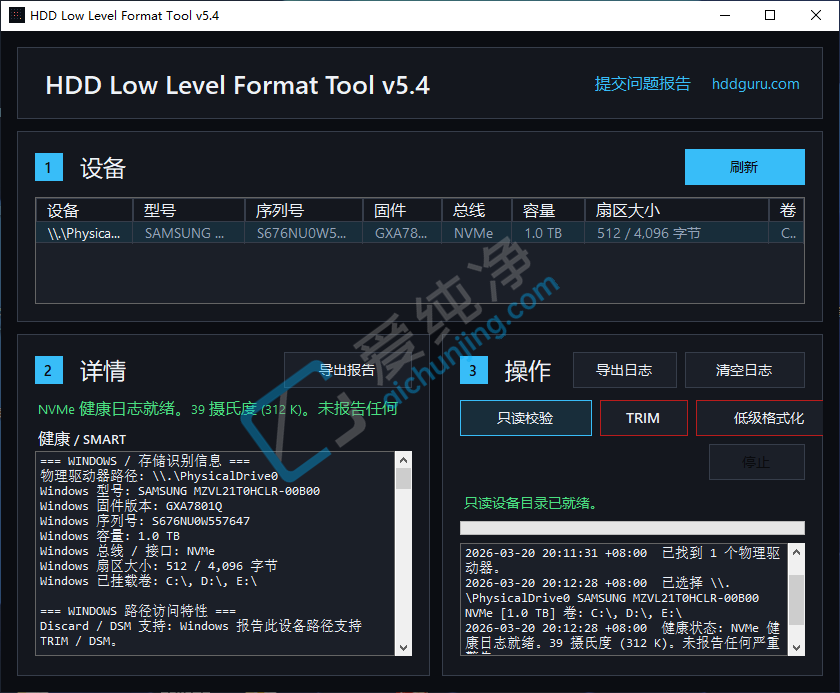Click the Windows 固件版本 GXA7801Q line
Viewport: 840px width, 693px height.
131,506
